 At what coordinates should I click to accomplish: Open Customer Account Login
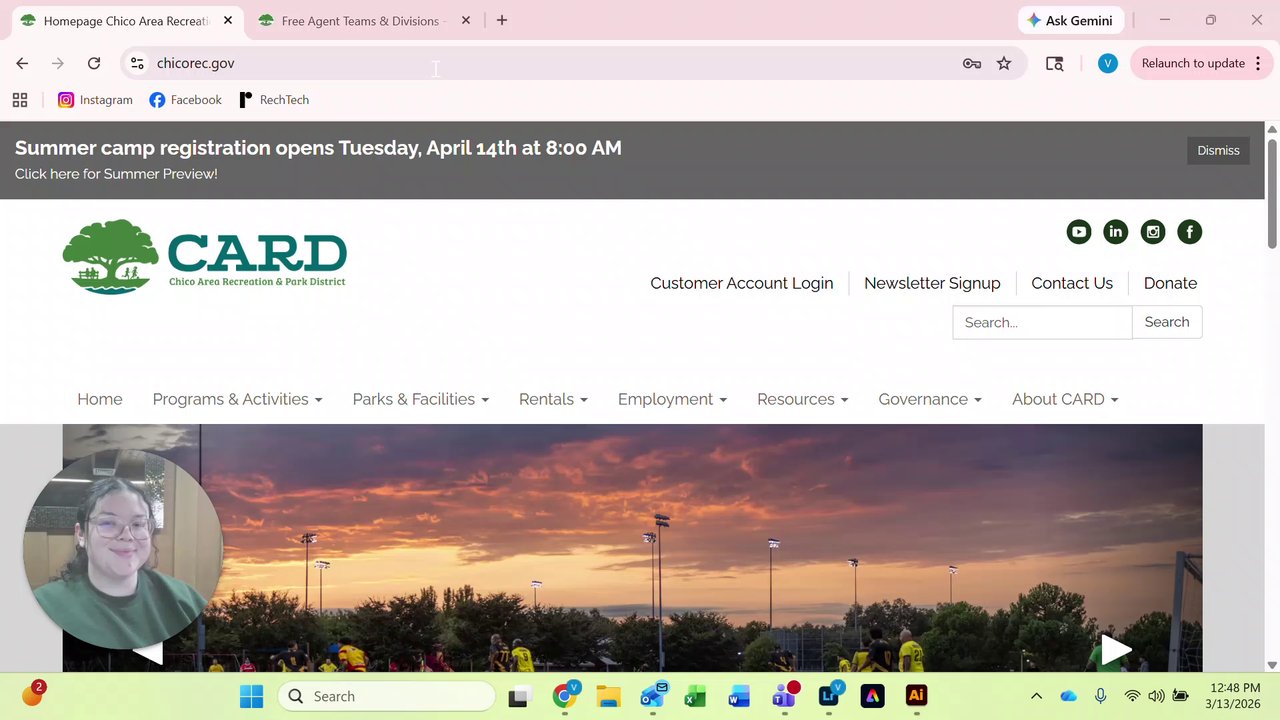coord(742,283)
